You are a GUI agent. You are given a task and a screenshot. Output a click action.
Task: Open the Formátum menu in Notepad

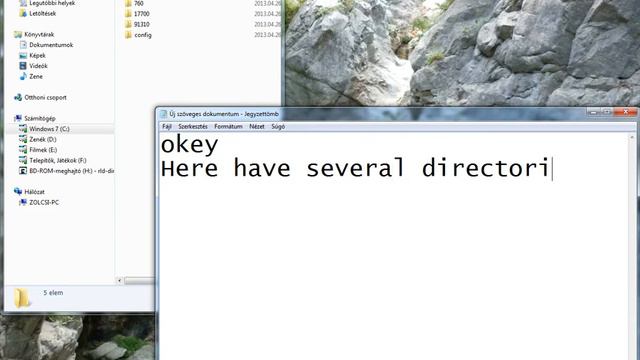click(x=228, y=127)
